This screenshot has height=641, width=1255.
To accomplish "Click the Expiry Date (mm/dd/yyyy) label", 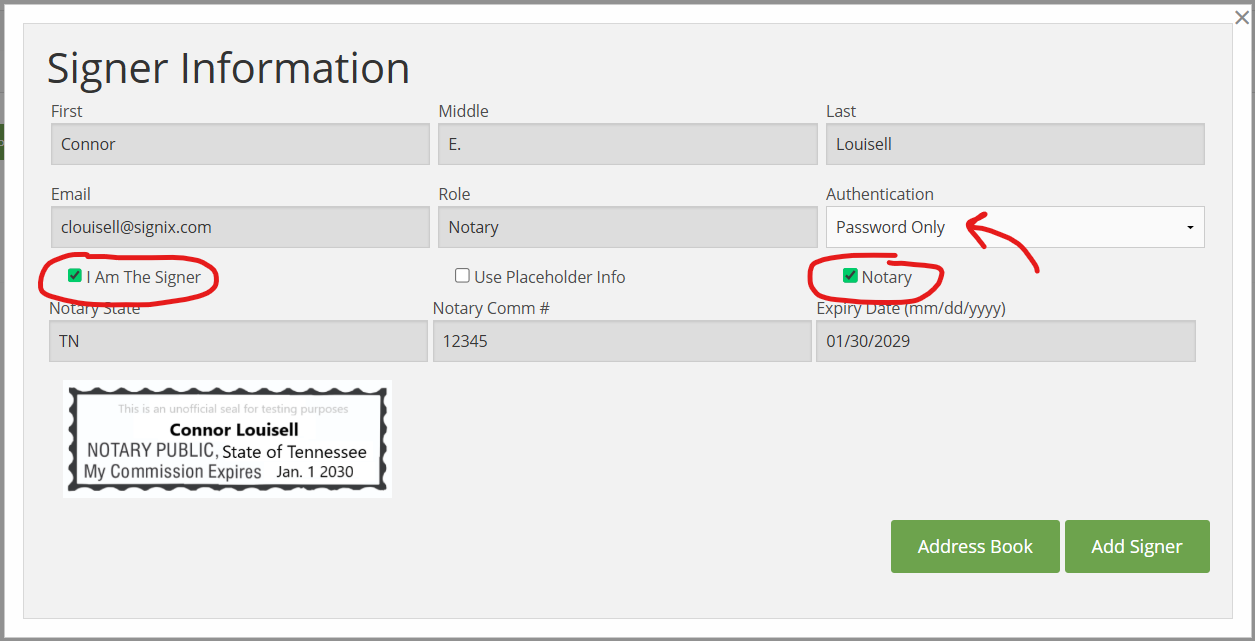I will (x=910, y=308).
